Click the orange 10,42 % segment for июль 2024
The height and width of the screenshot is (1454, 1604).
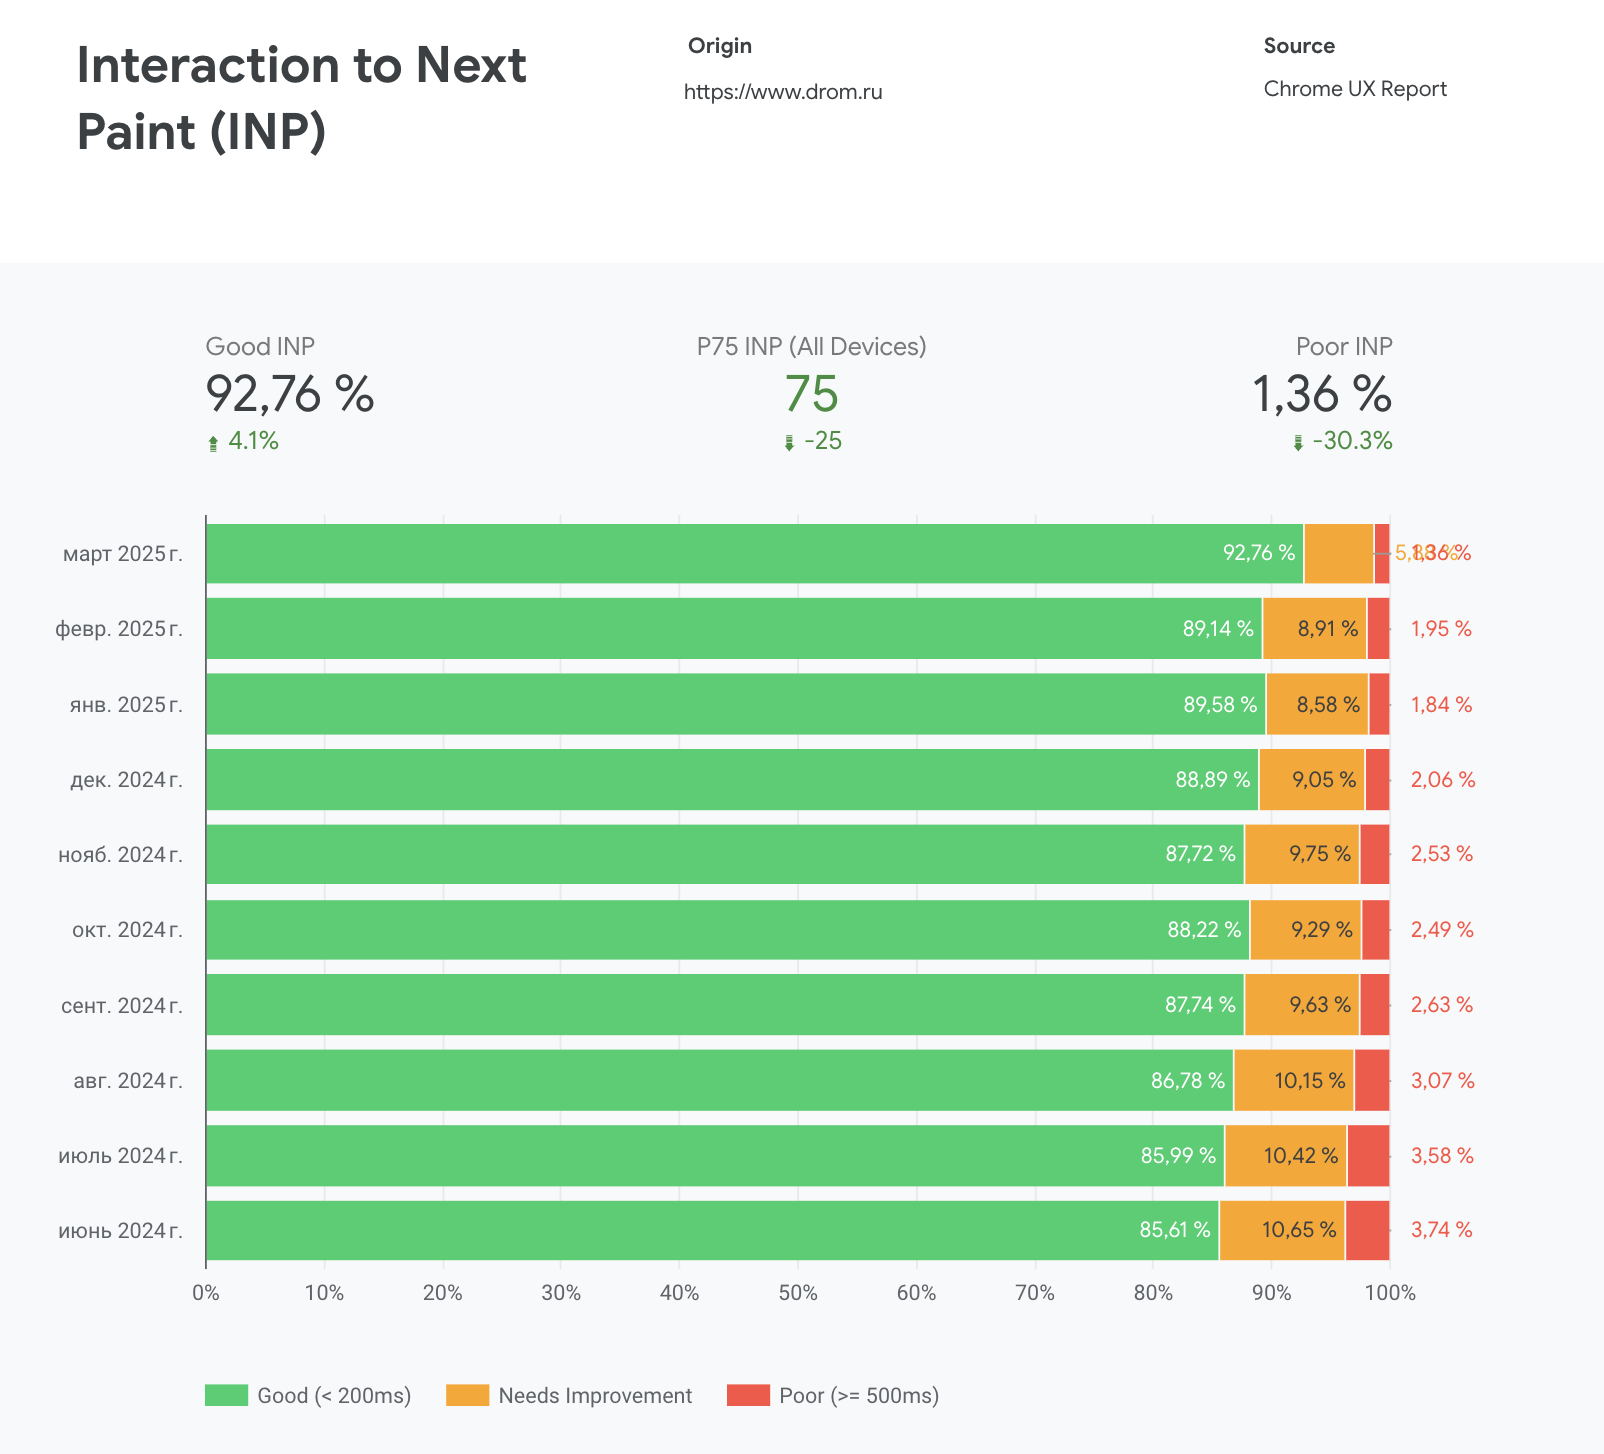click(x=1285, y=1155)
